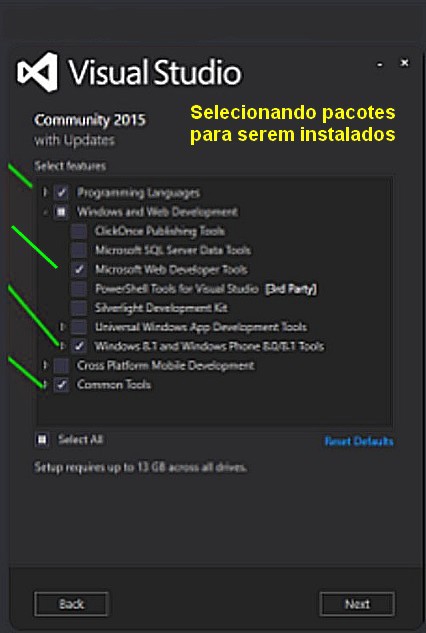Enable Microsoft SQL Server Data Tools
426x633 pixels.
pos(79,250)
